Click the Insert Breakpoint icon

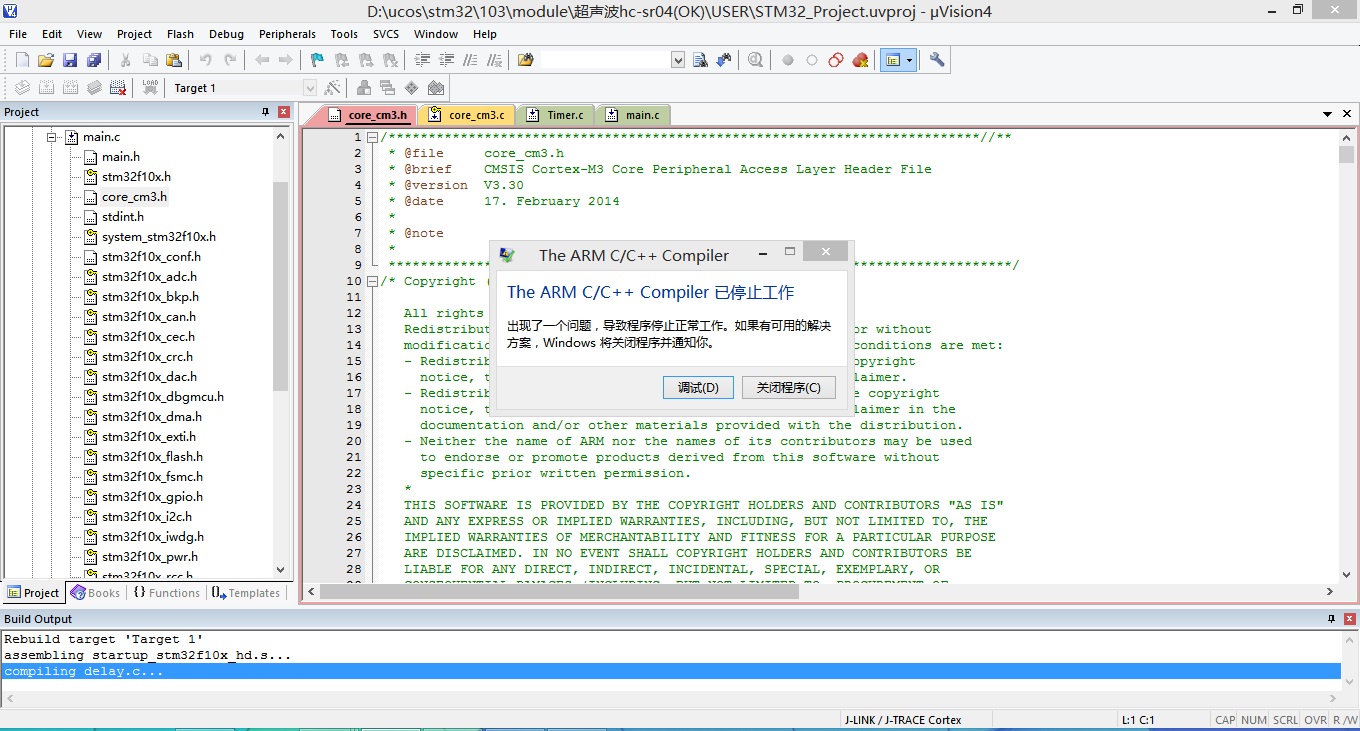788,60
